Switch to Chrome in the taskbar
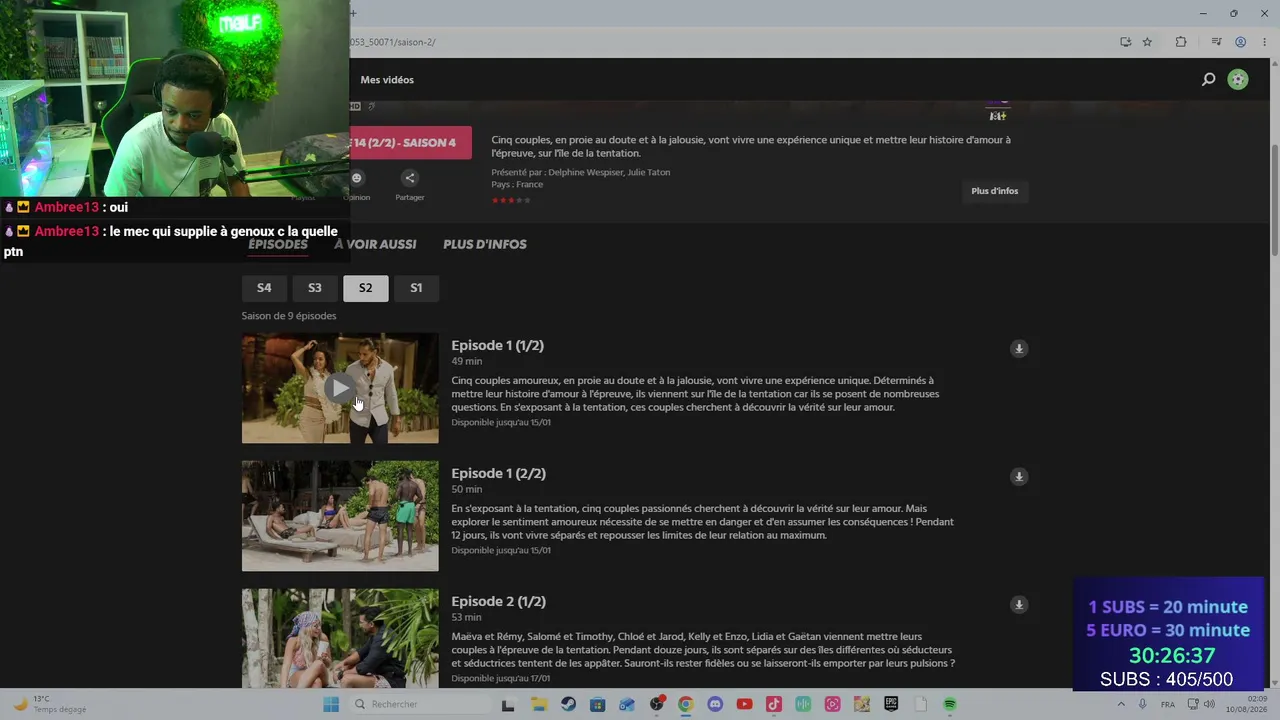The height and width of the screenshot is (720, 1280). point(685,704)
